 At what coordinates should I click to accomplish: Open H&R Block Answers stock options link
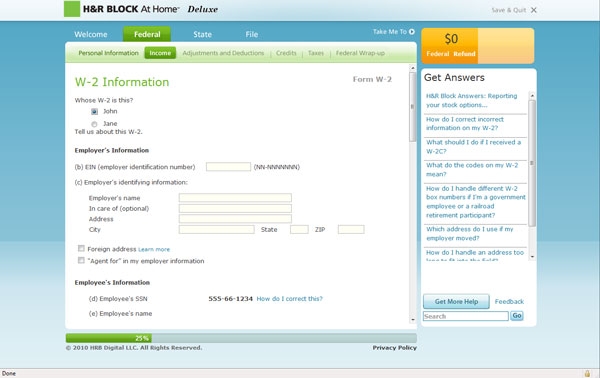coord(471,100)
